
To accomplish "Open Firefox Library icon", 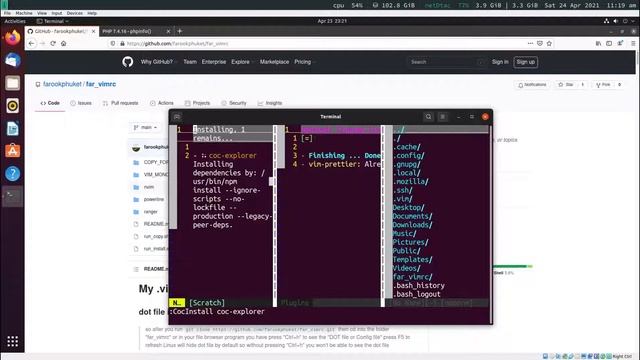I will click(x=598, y=43).
